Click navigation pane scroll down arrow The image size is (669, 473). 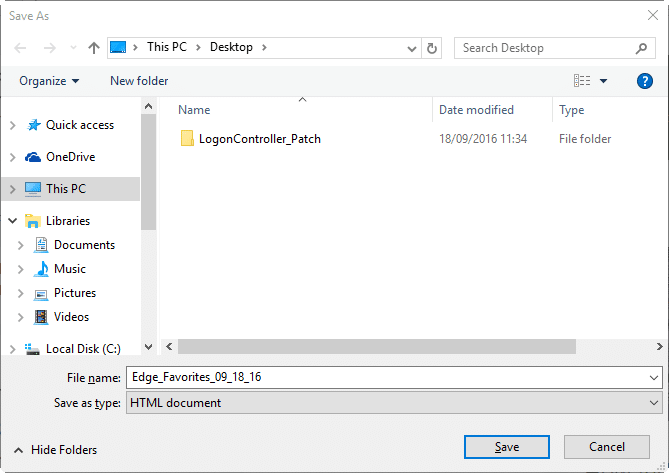[x=148, y=347]
